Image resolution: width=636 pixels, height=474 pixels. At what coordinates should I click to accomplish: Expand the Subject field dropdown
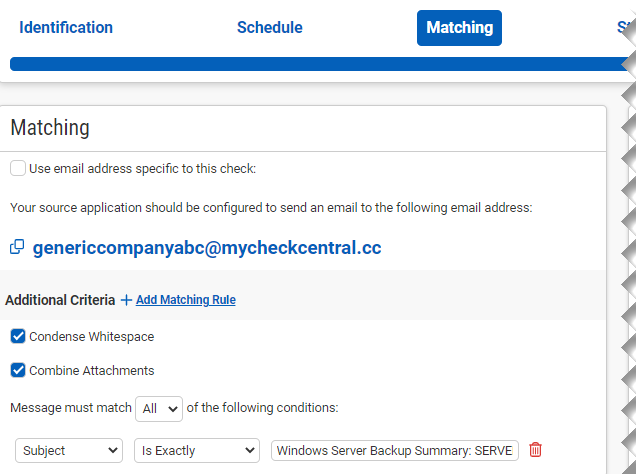click(x=69, y=450)
